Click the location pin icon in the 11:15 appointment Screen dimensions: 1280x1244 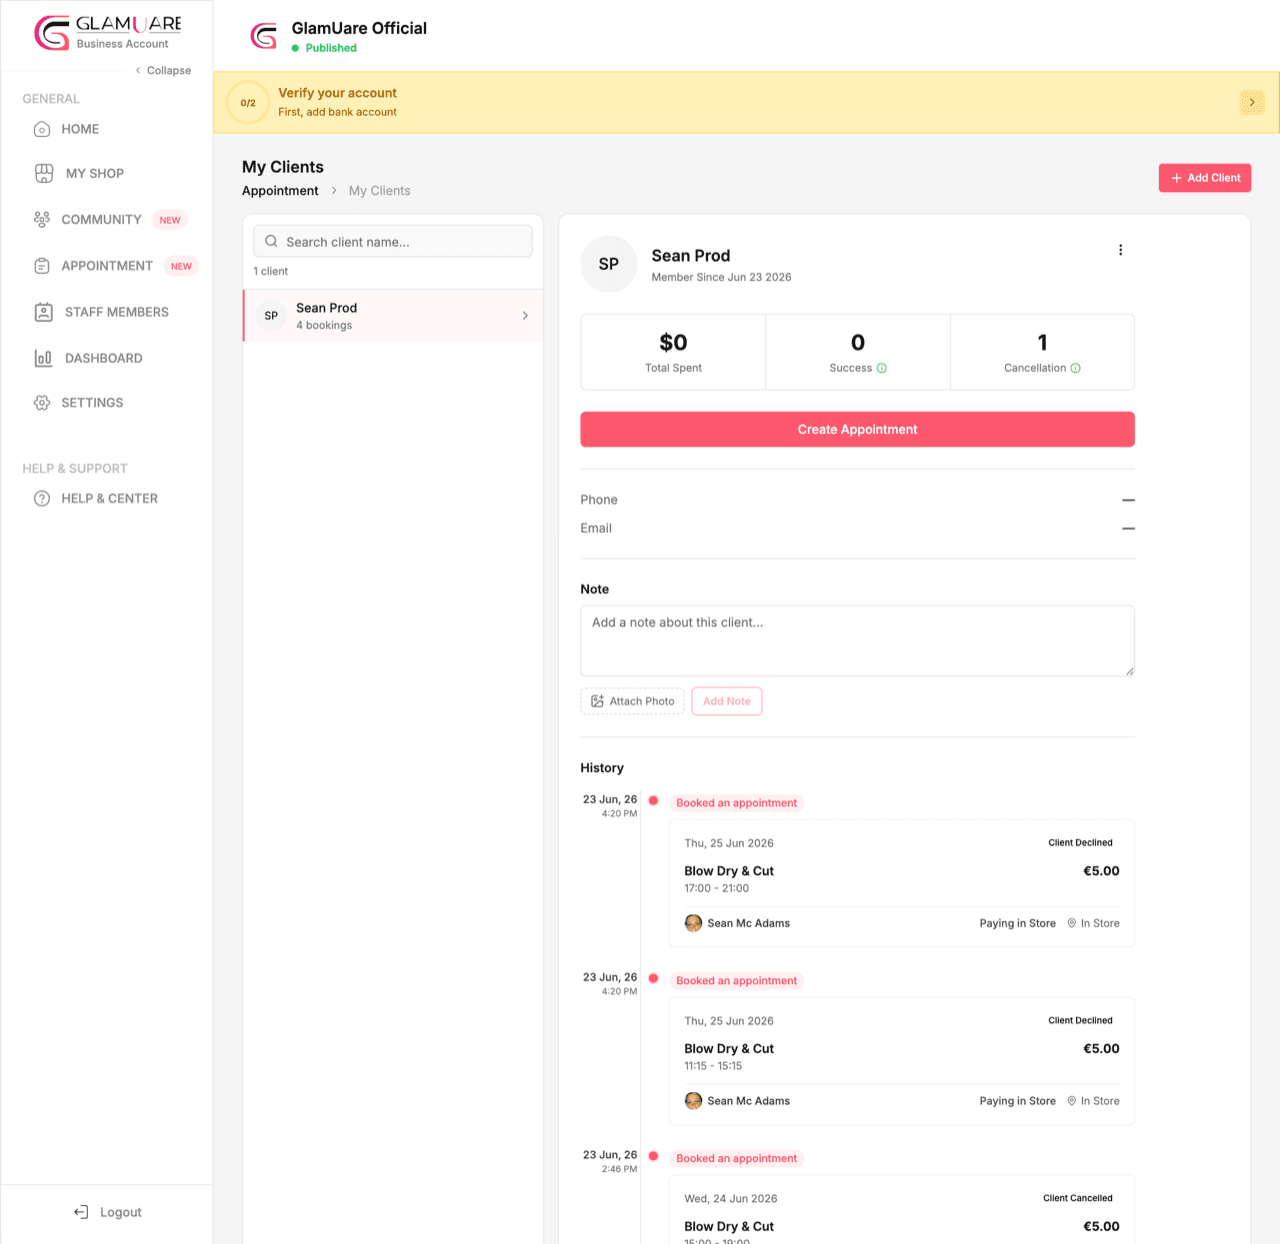coord(1072,1101)
